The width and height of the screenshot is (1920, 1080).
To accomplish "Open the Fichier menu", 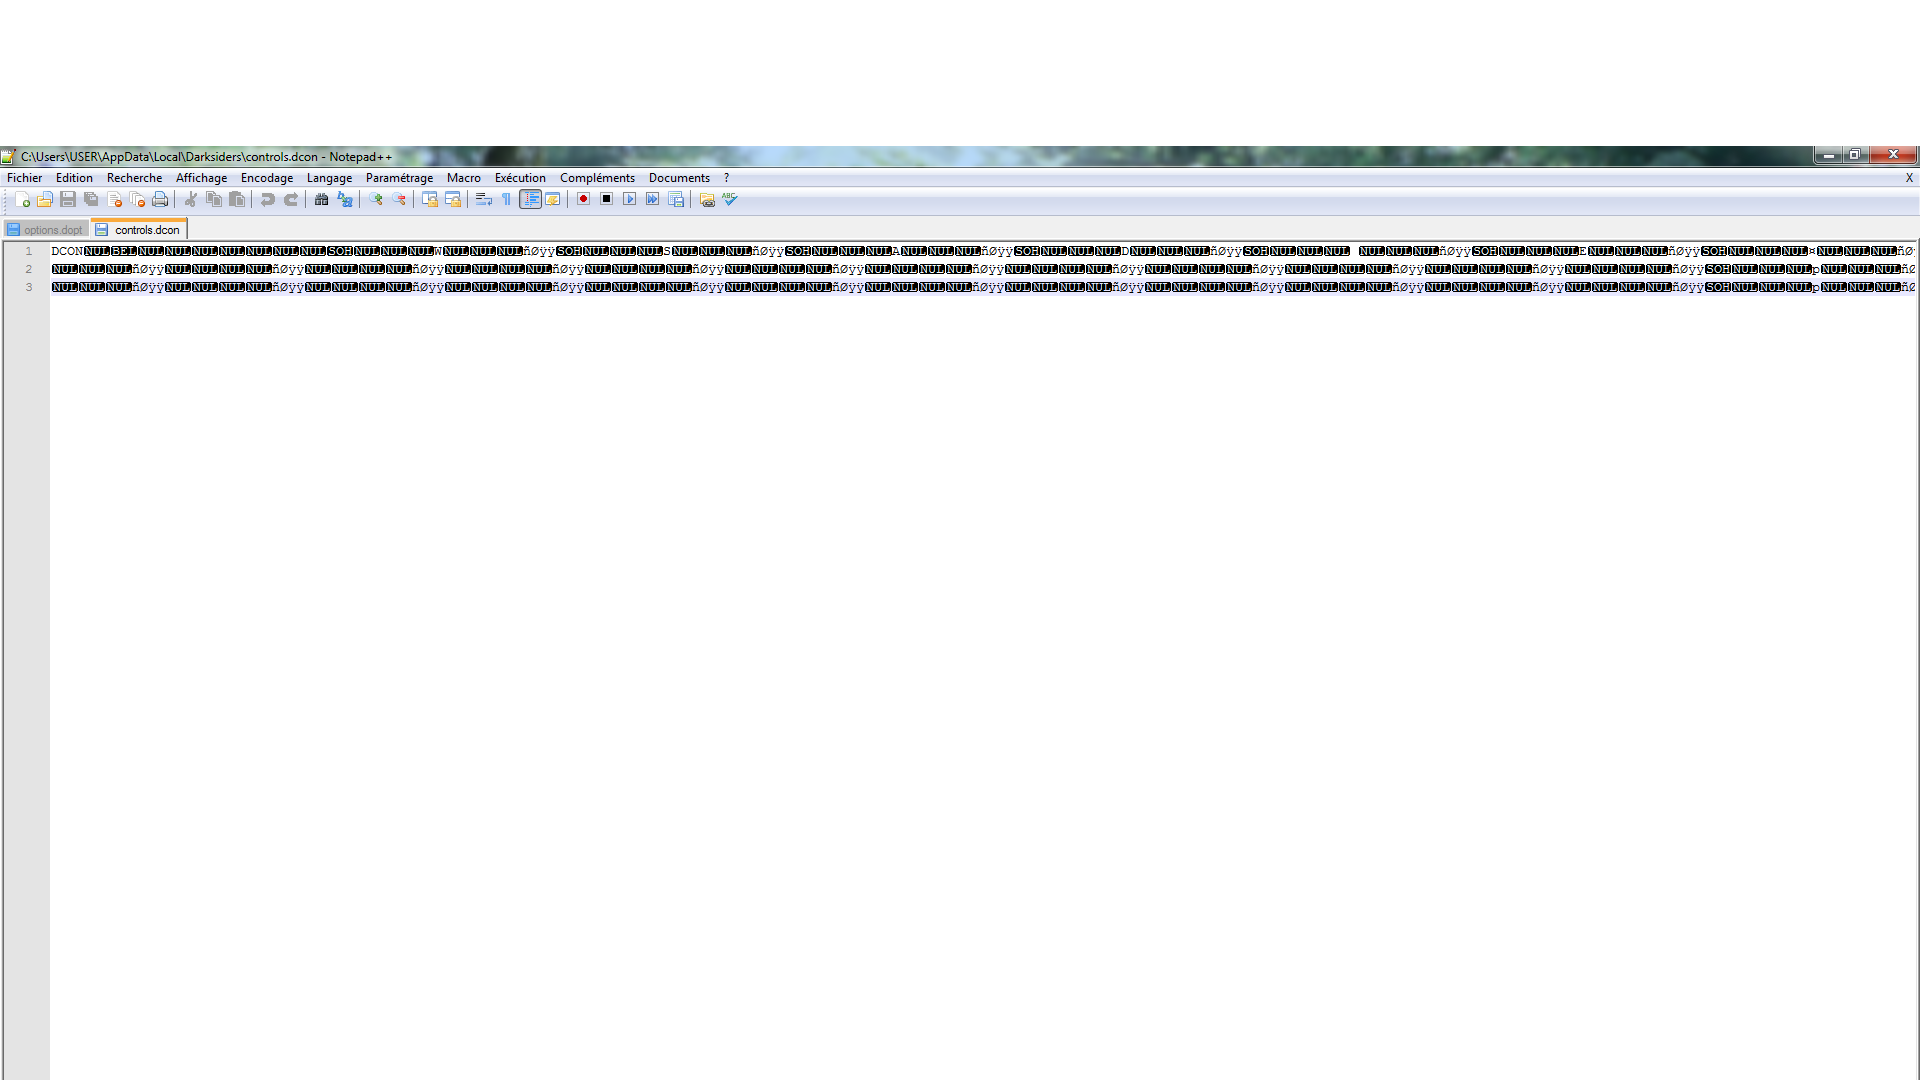I will pyautogui.click(x=25, y=178).
